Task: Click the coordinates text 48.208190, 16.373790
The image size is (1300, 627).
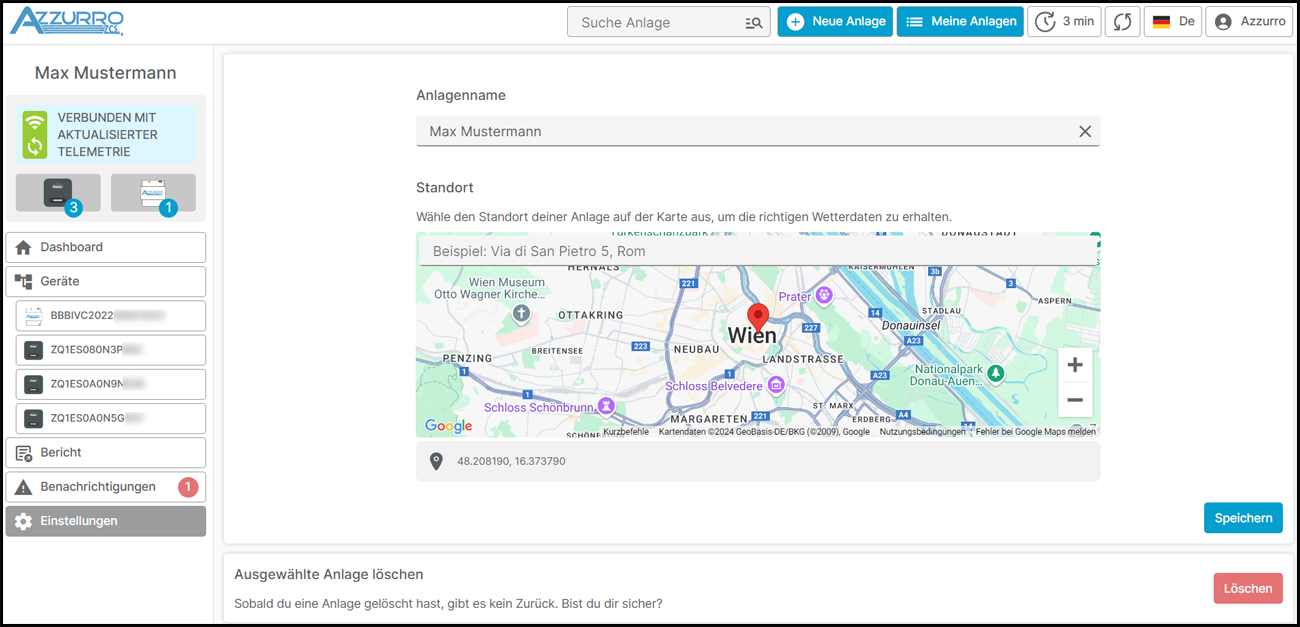Action: tap(511, 462)
